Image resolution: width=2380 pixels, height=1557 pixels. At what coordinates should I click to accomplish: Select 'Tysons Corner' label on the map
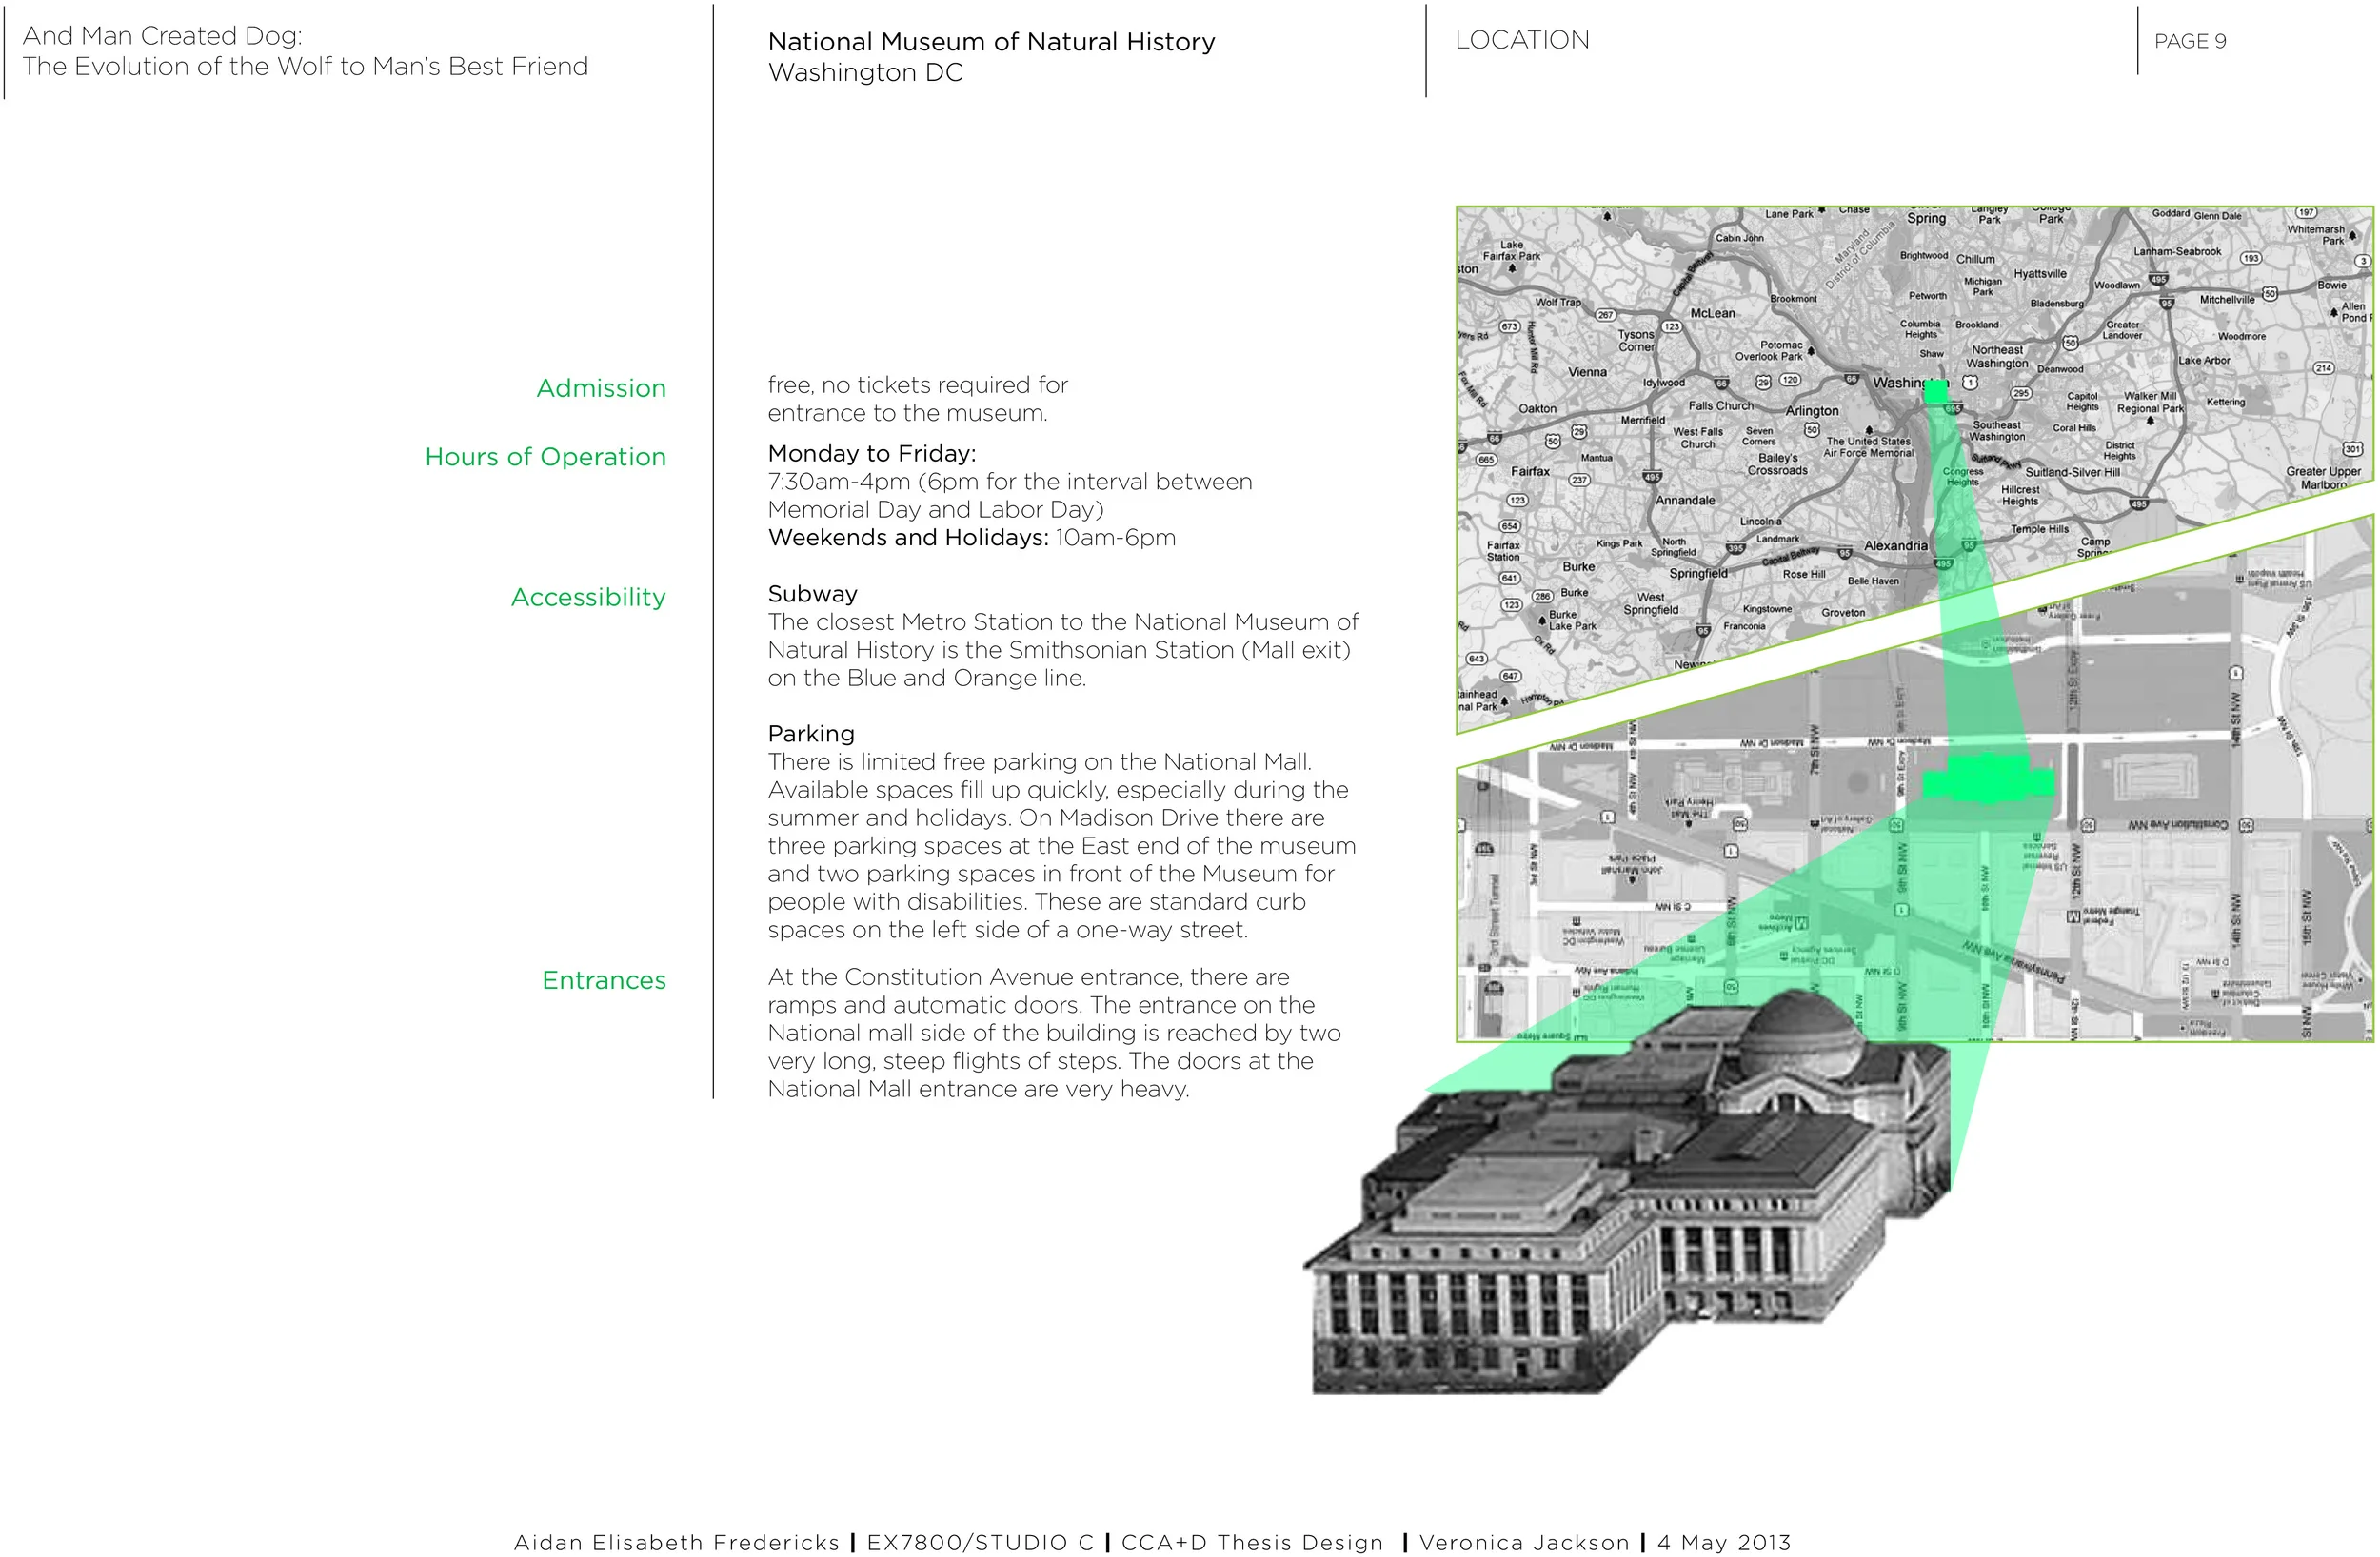tap(1636, 341)
